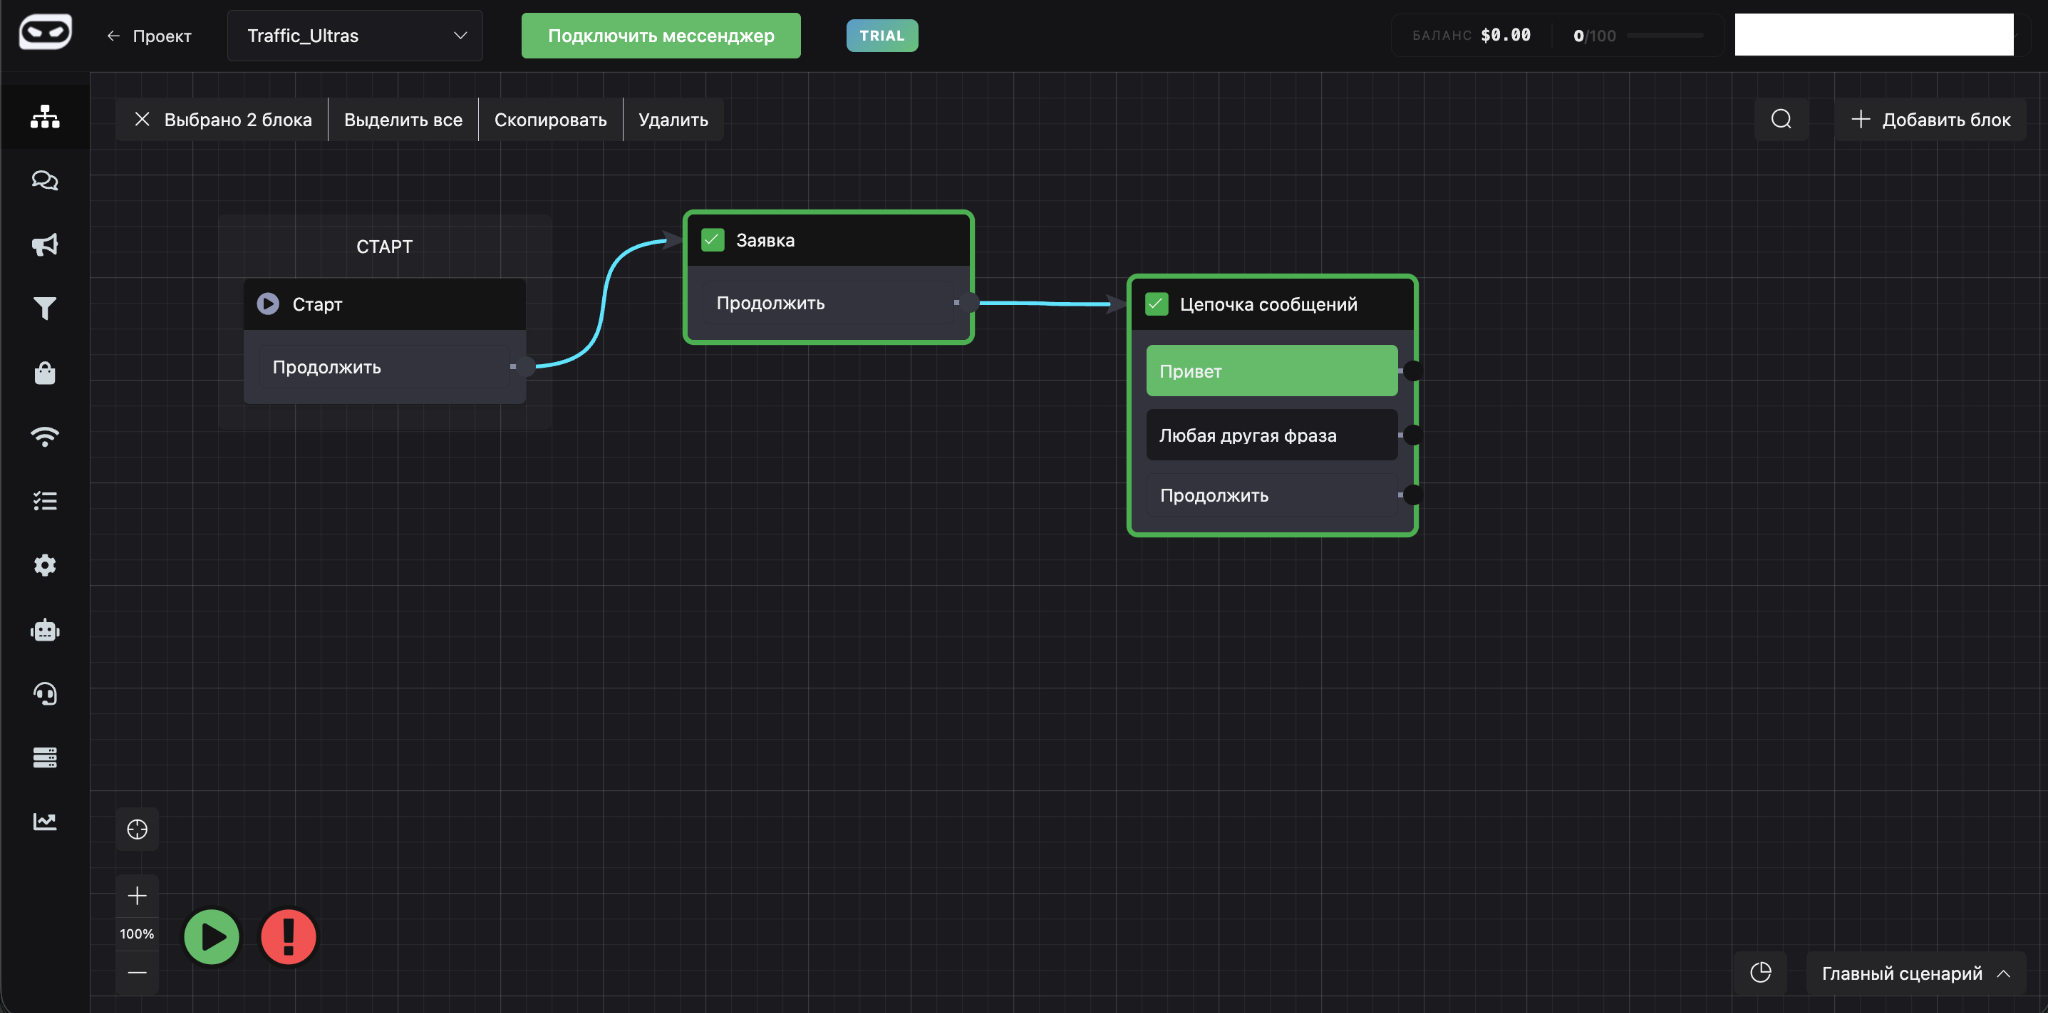Screen dimensions: 2048x1013
Task: Zoom out with the minus icon
Action: [x=137, y=972]
